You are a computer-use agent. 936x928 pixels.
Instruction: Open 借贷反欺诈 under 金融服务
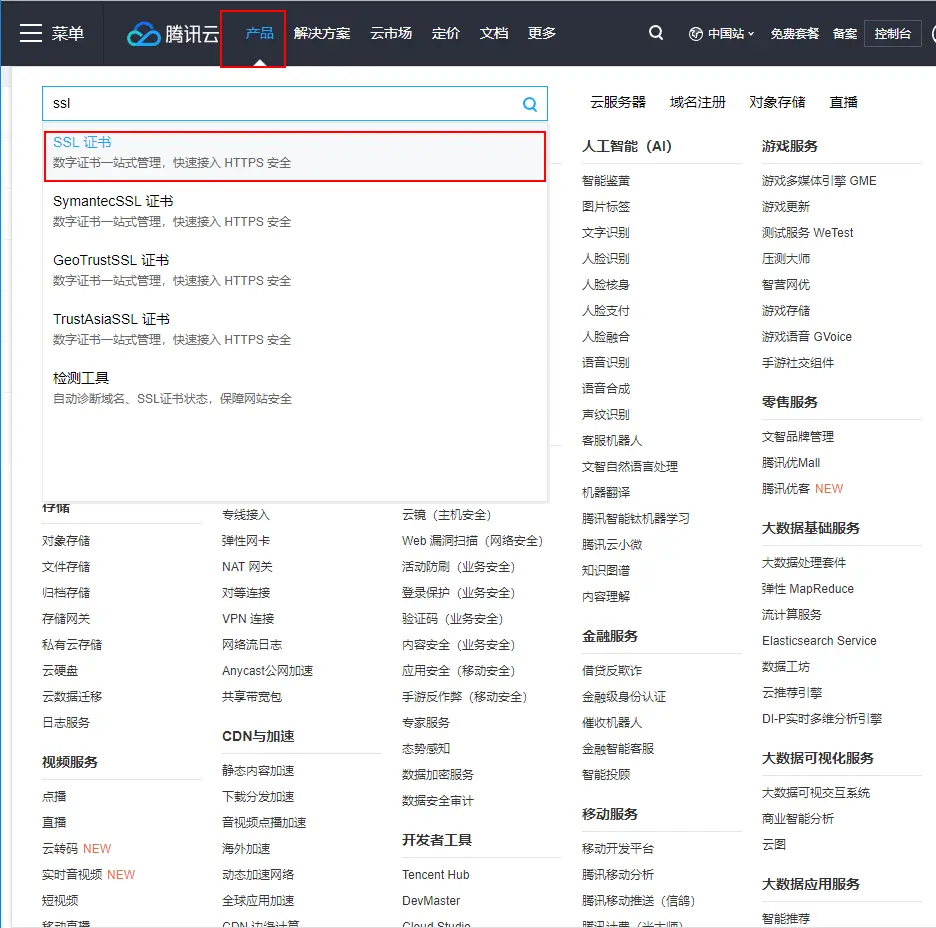click(x=612, y=671)
